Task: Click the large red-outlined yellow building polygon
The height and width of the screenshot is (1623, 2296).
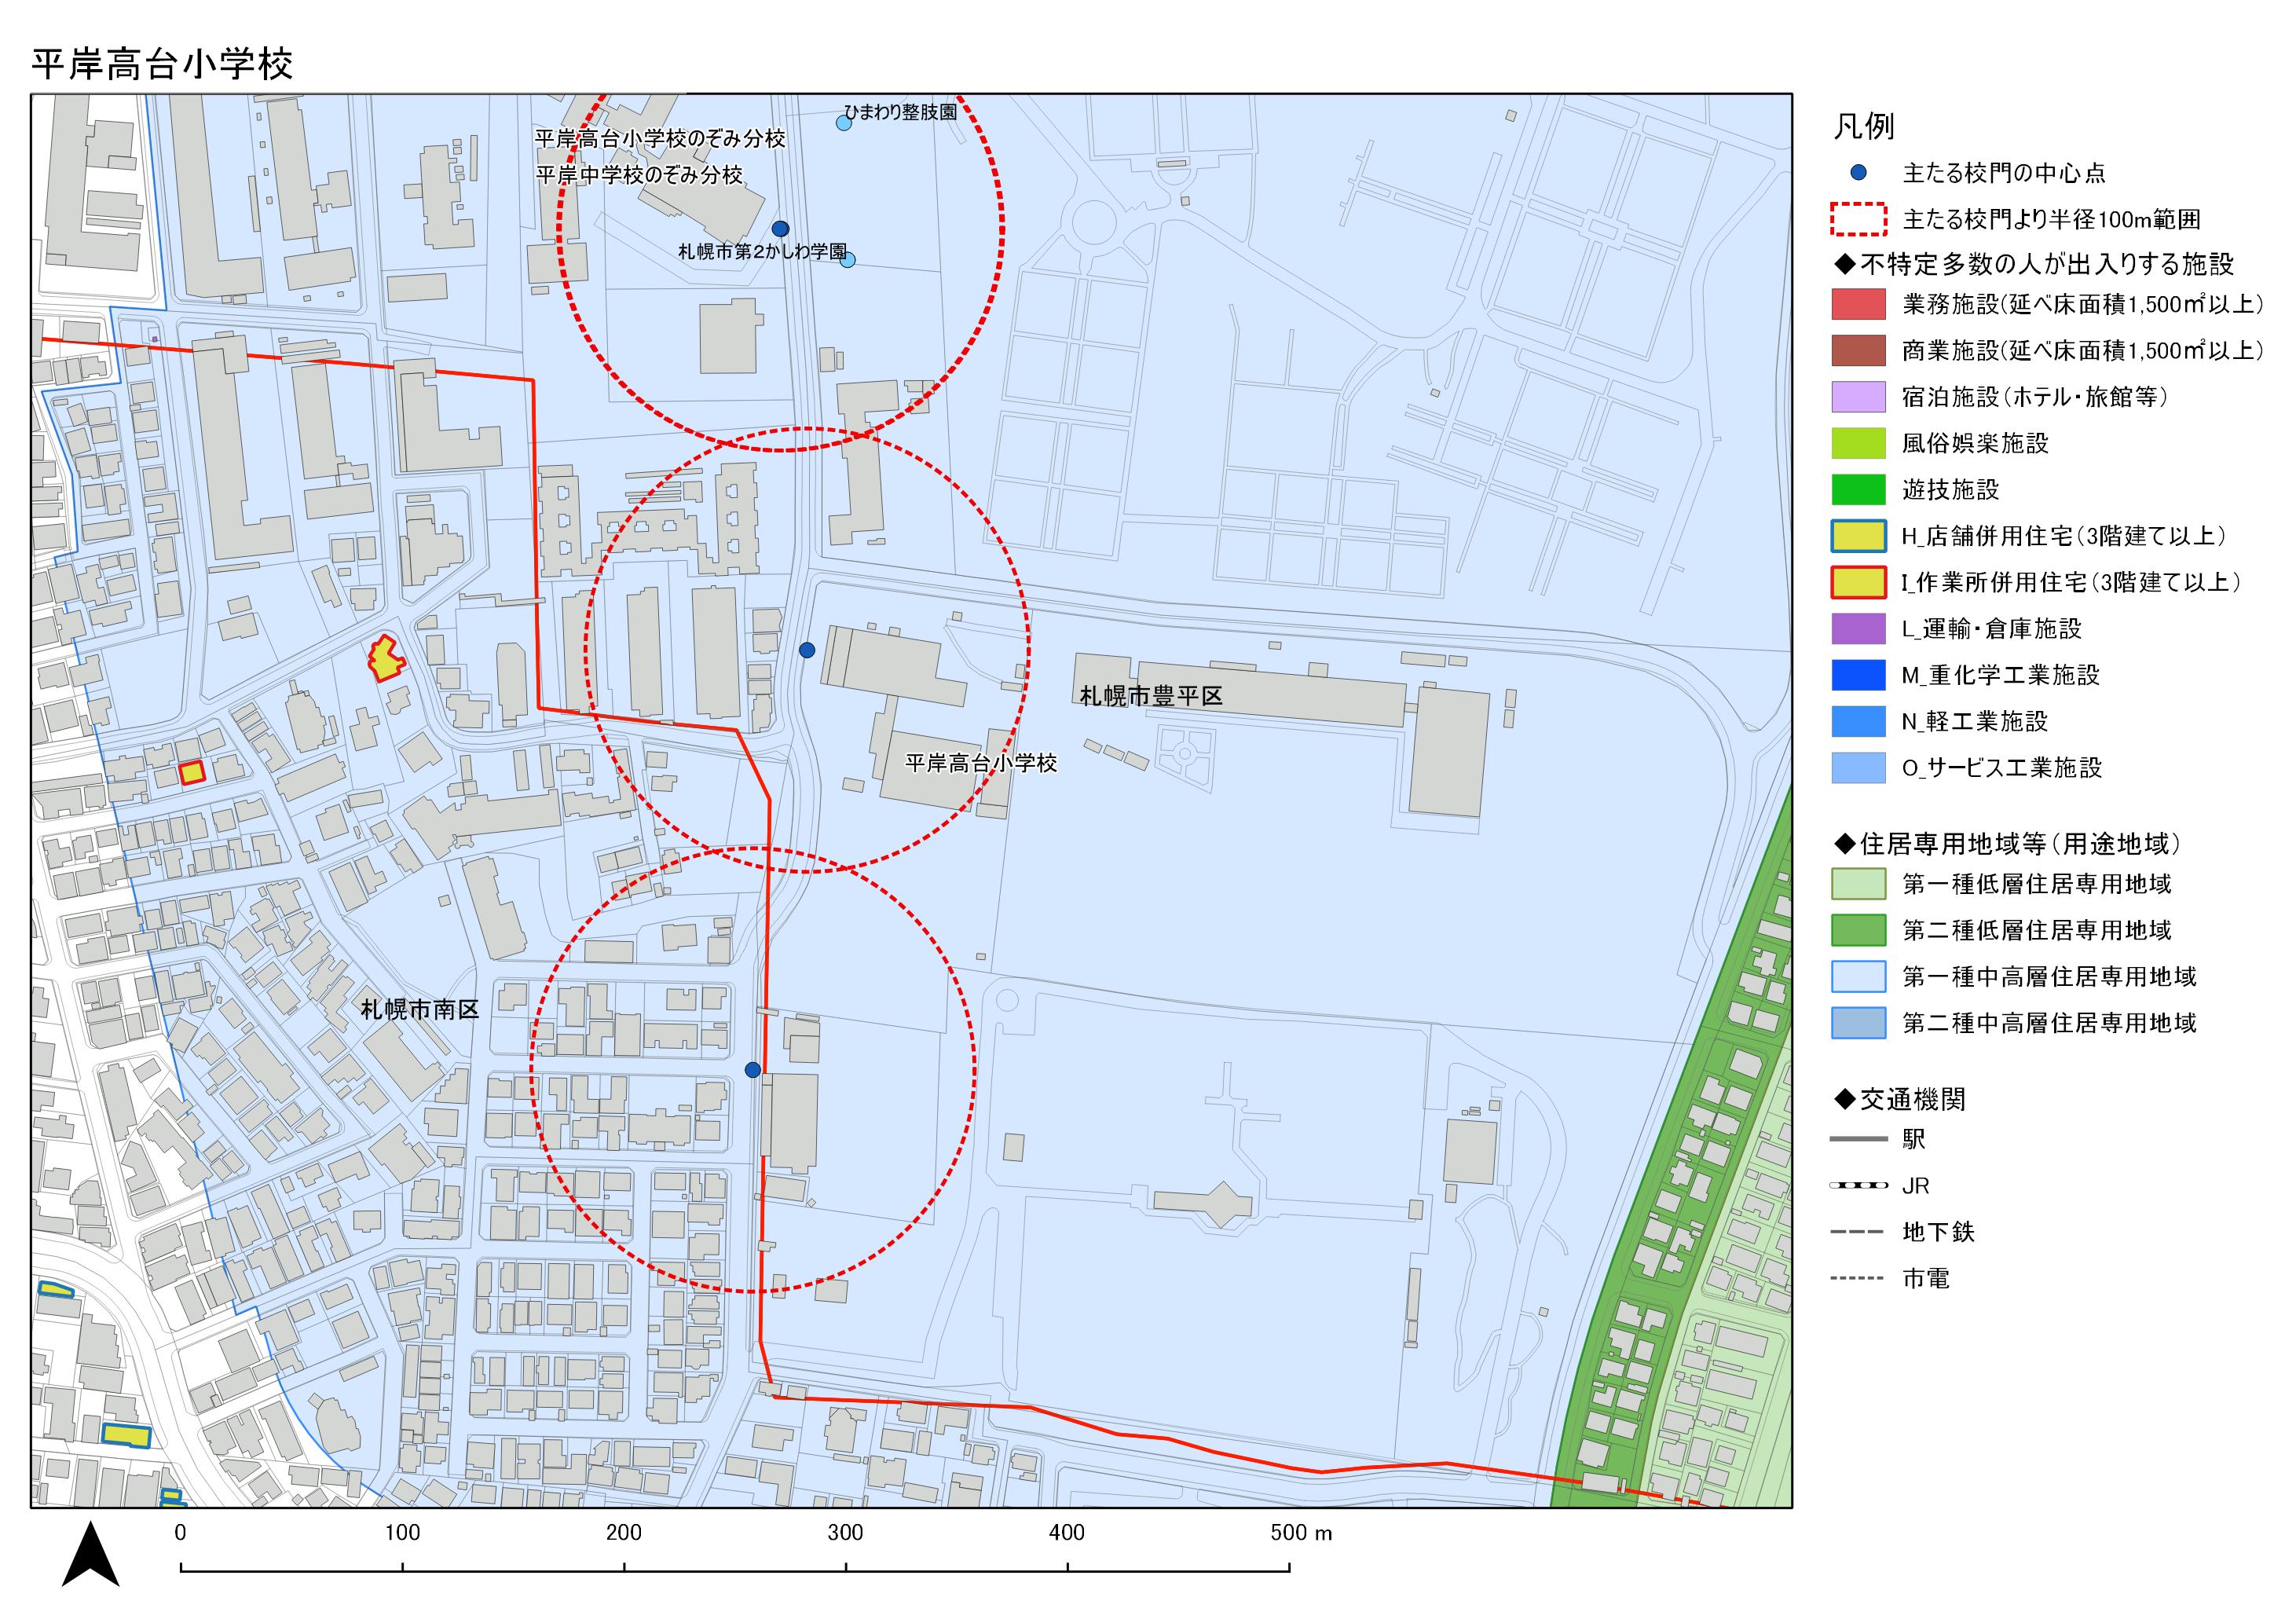Action: (385, 659)
